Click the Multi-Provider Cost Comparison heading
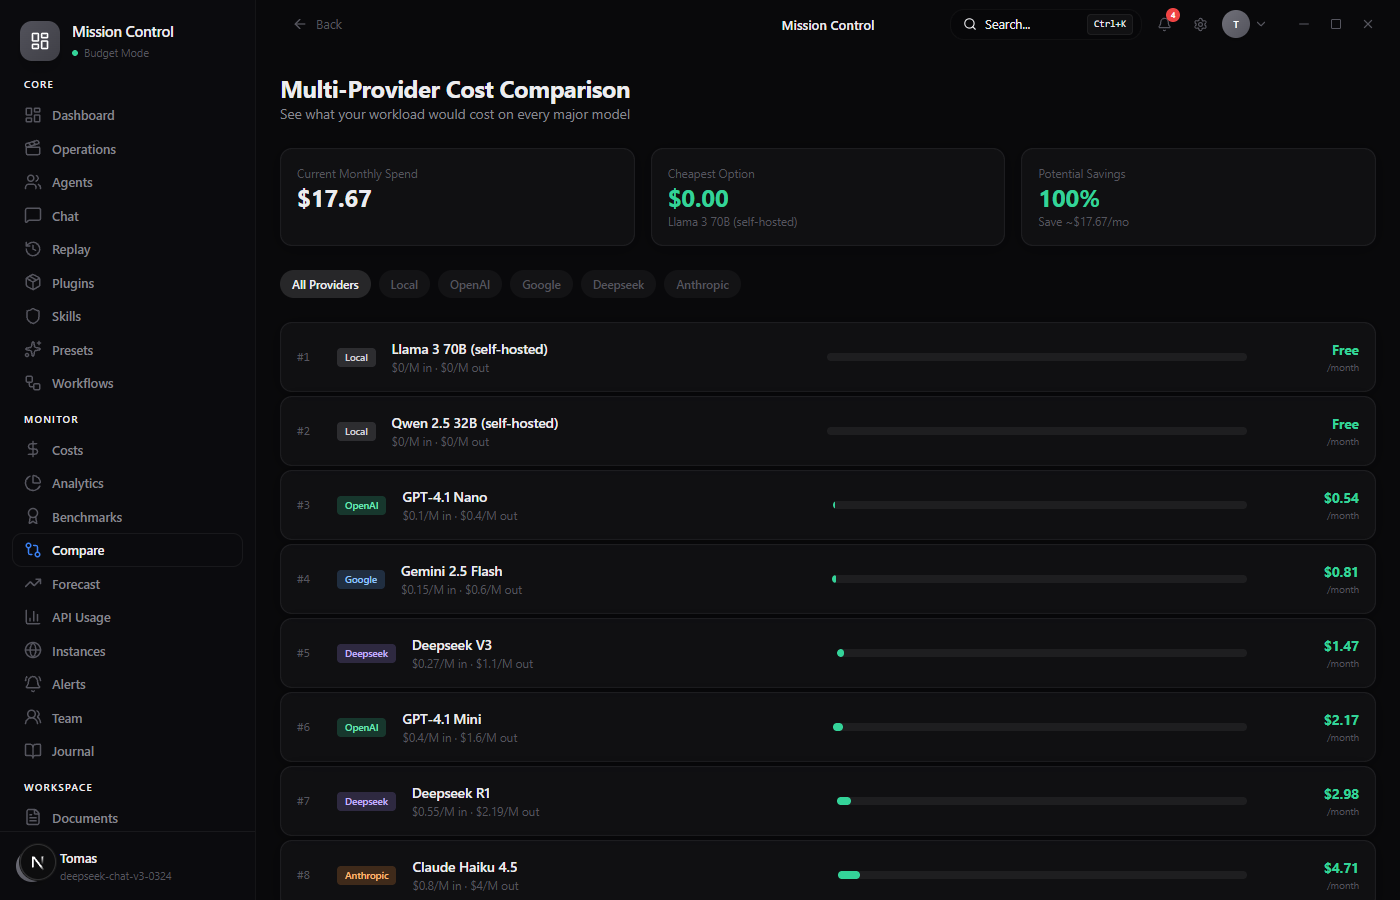Image resolution: width=1400 pixels, height=900 pixels. pos(455,90)
